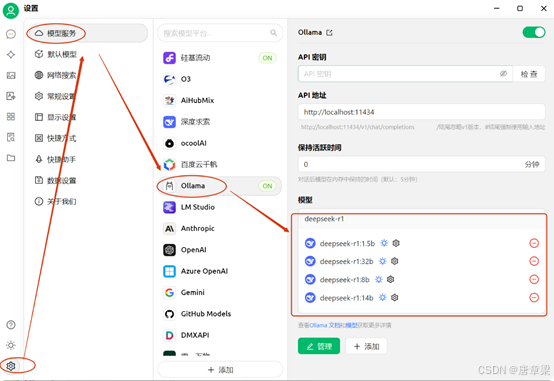Select 数据设置 settings menu
Viewport: 554px width, 381px height.
[x=87, y=180]
